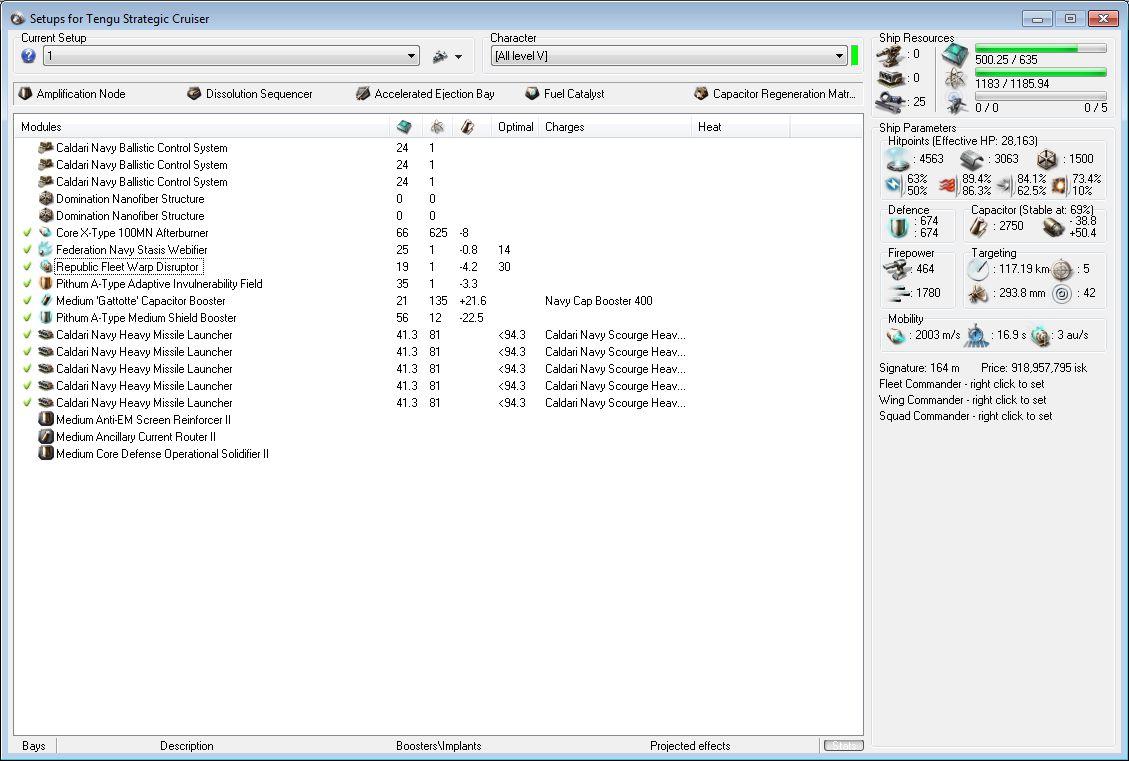
Task: Select the Republic Fleet Warp Disruptor row name
Action: 127,267
